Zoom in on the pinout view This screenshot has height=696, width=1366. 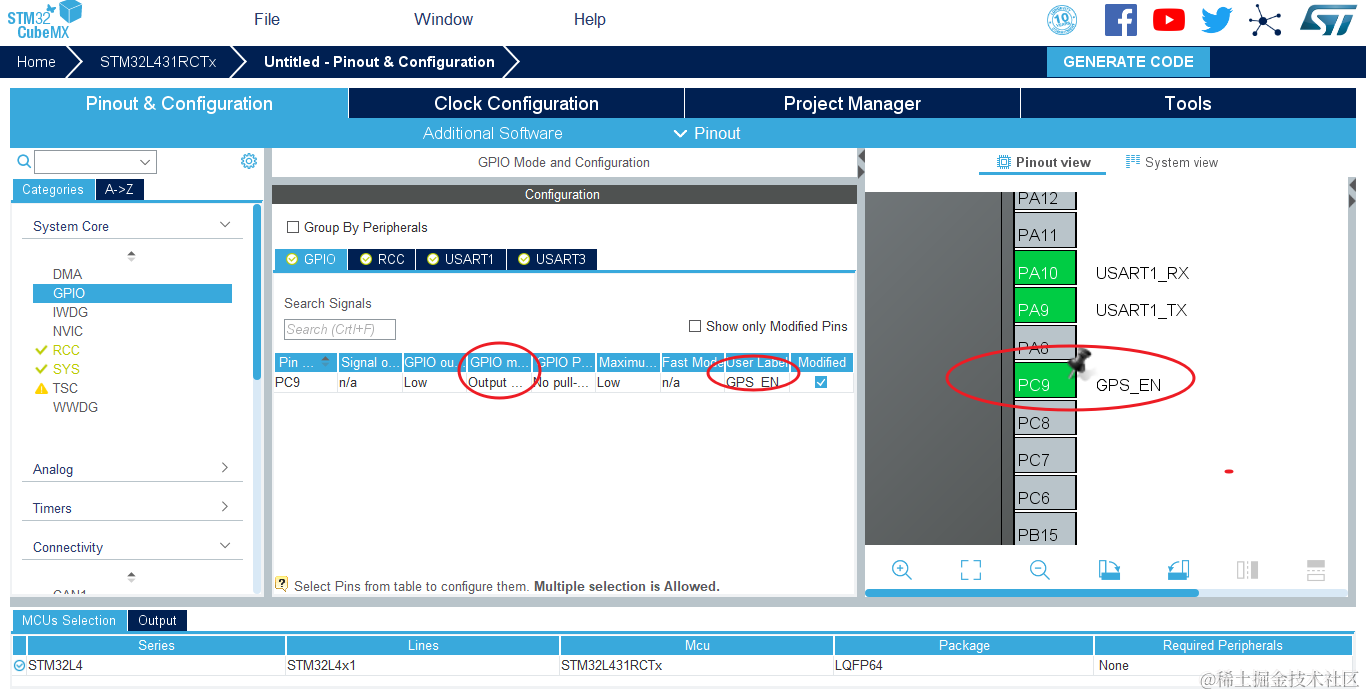coord(901,570)
